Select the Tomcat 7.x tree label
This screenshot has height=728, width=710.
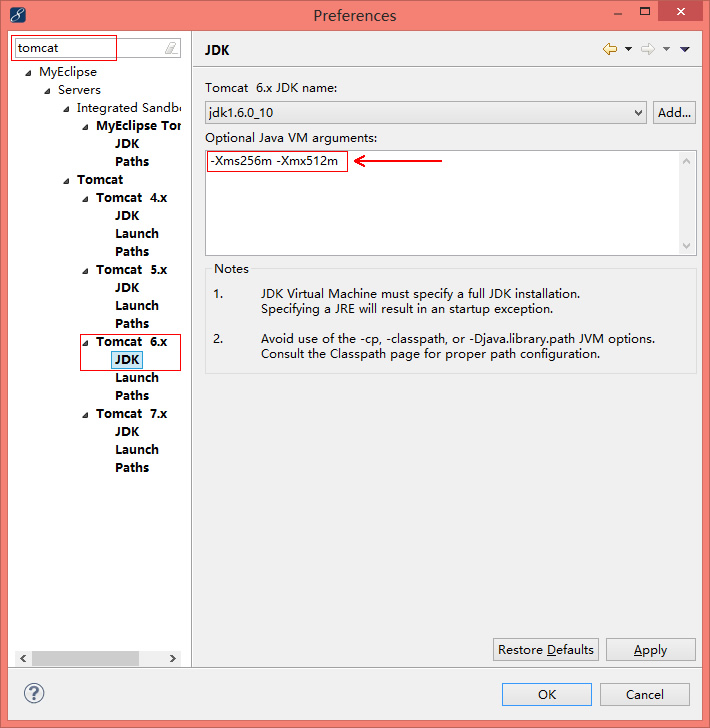point(131,414)
